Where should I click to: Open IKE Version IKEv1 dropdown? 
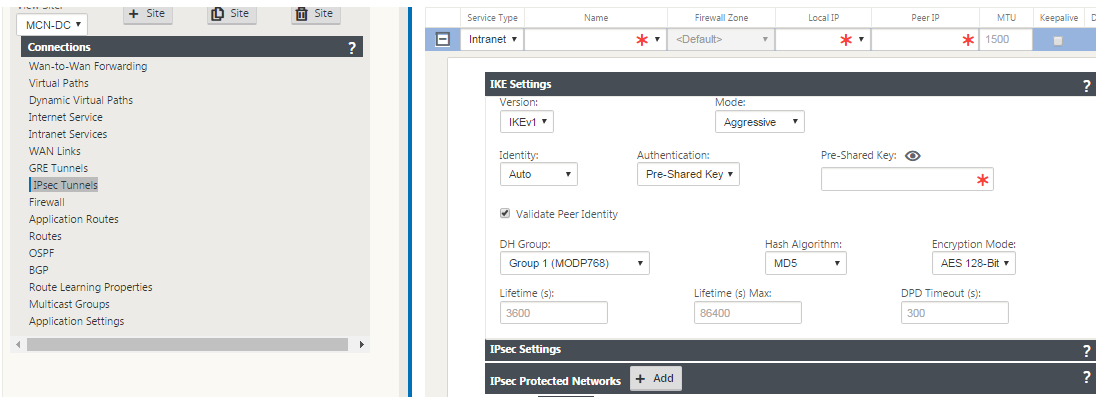527,122
